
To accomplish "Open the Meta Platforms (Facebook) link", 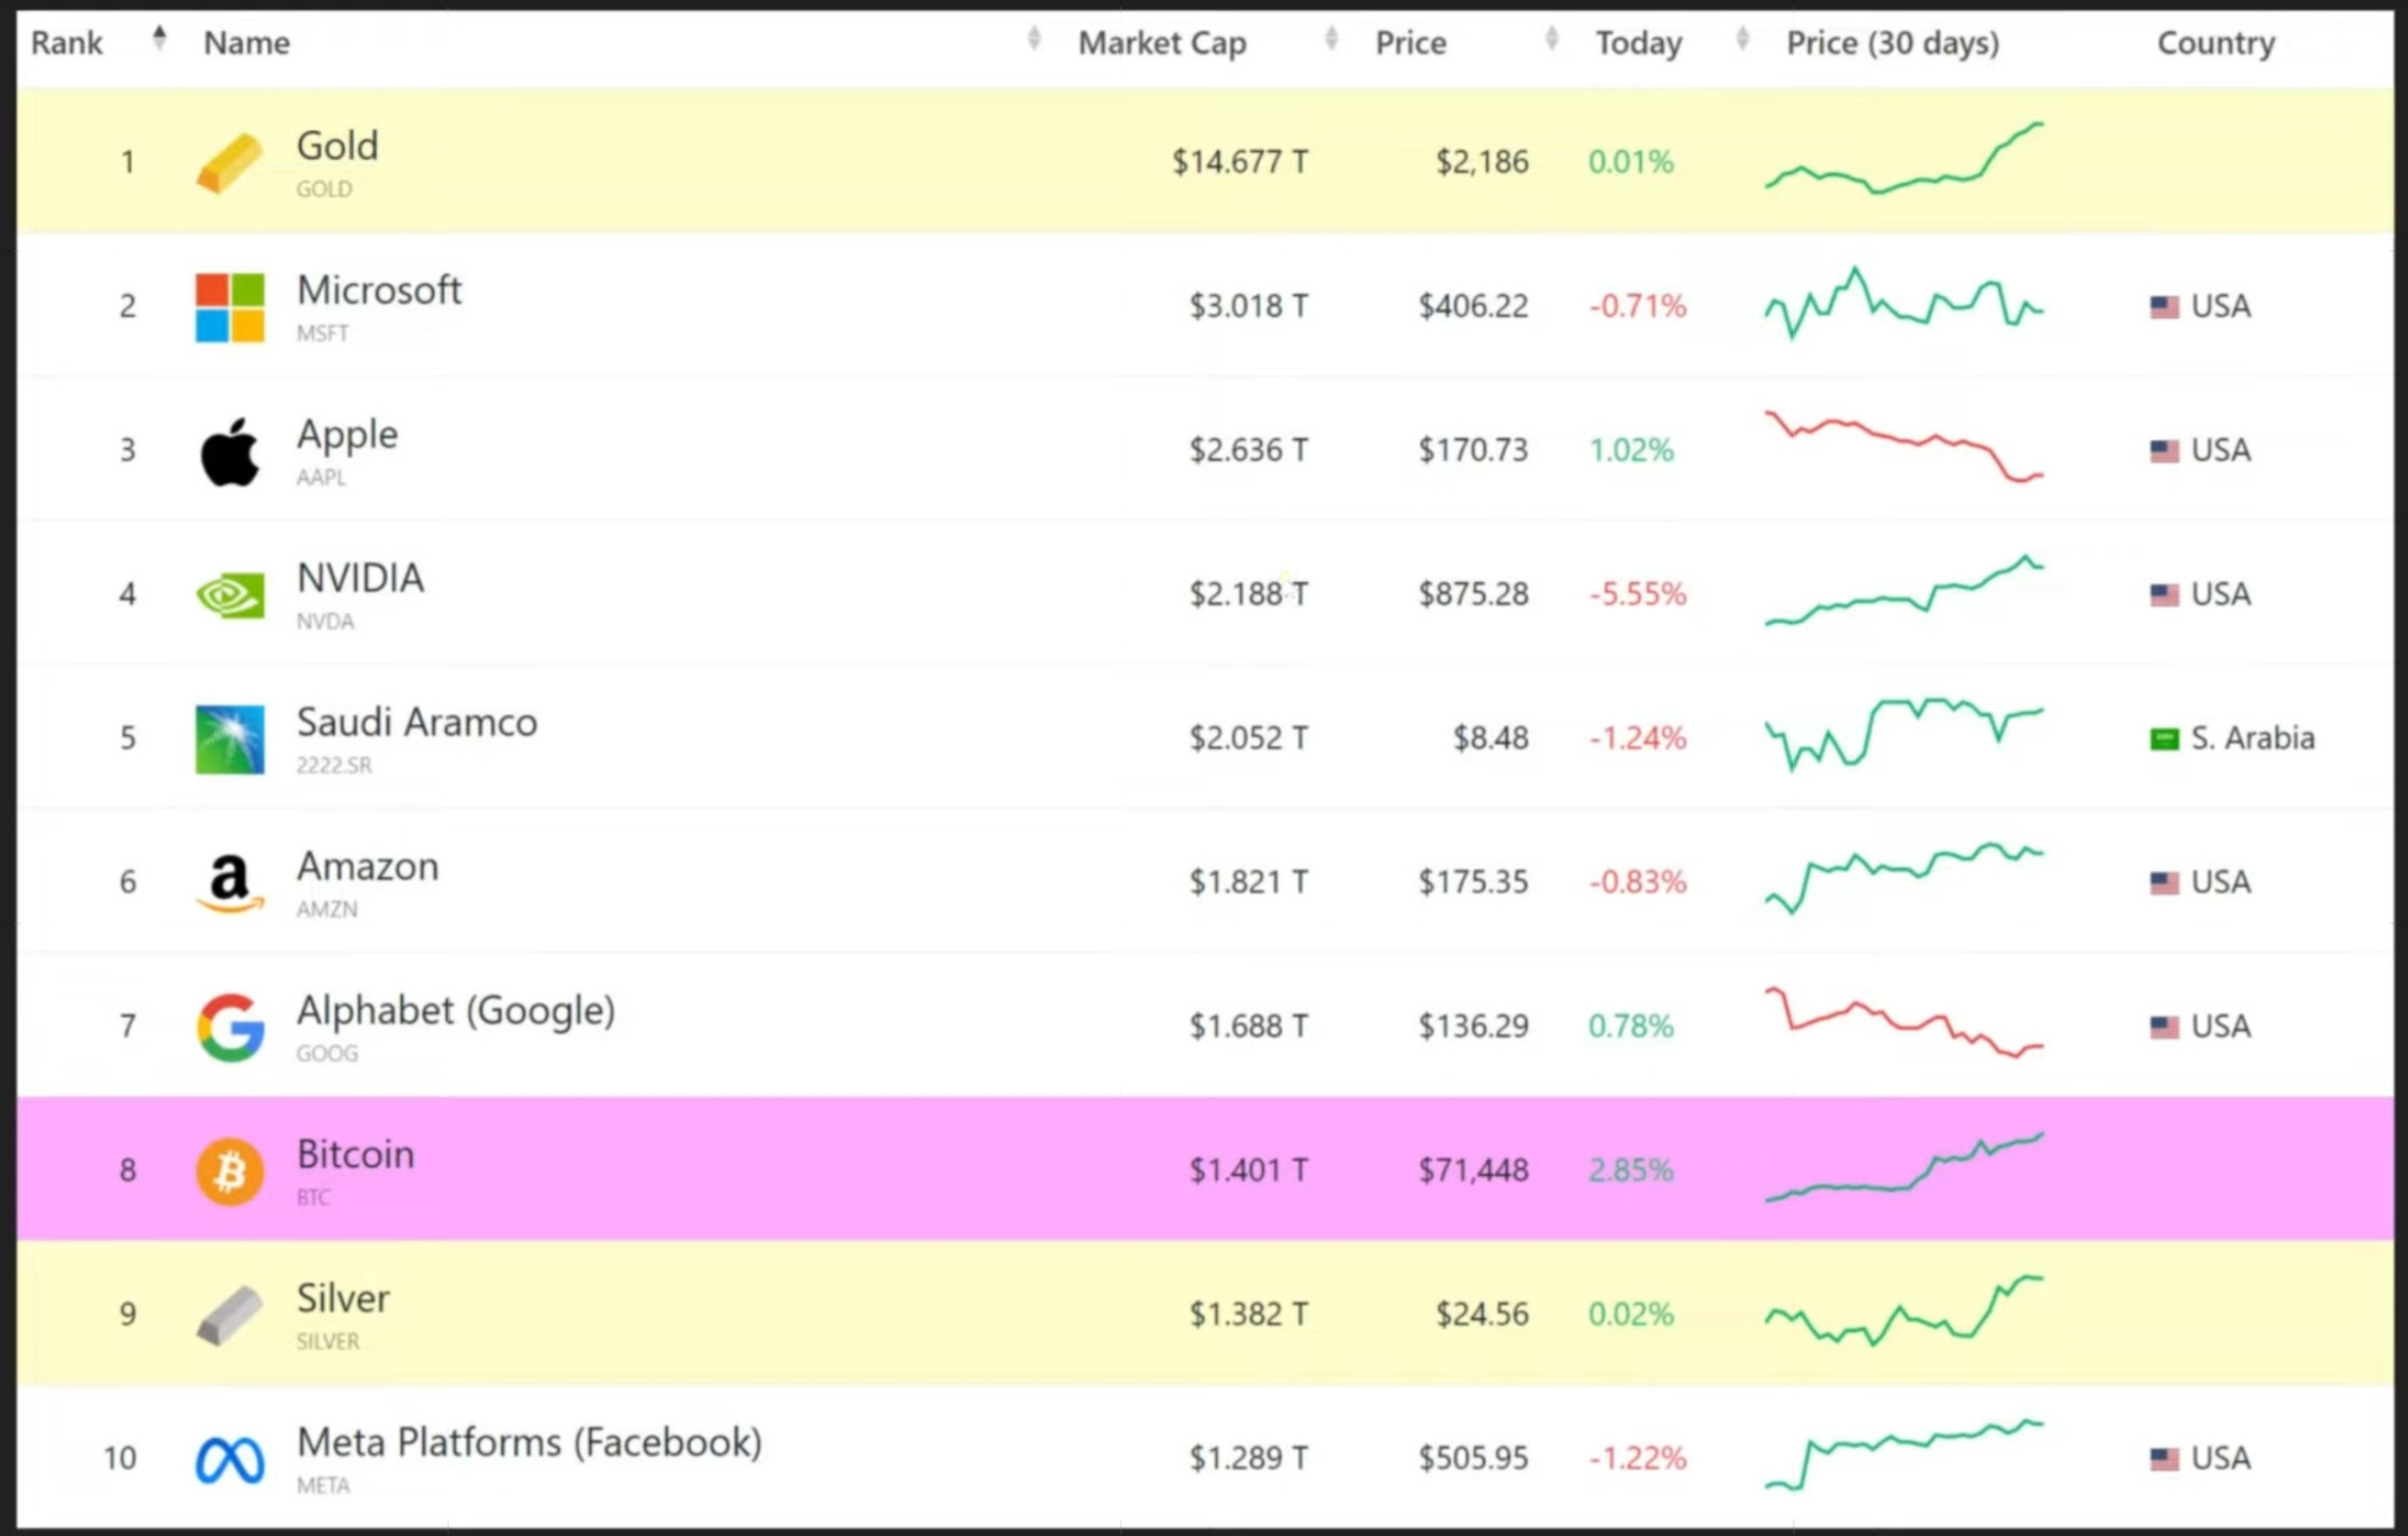I will click(529, 1443).
